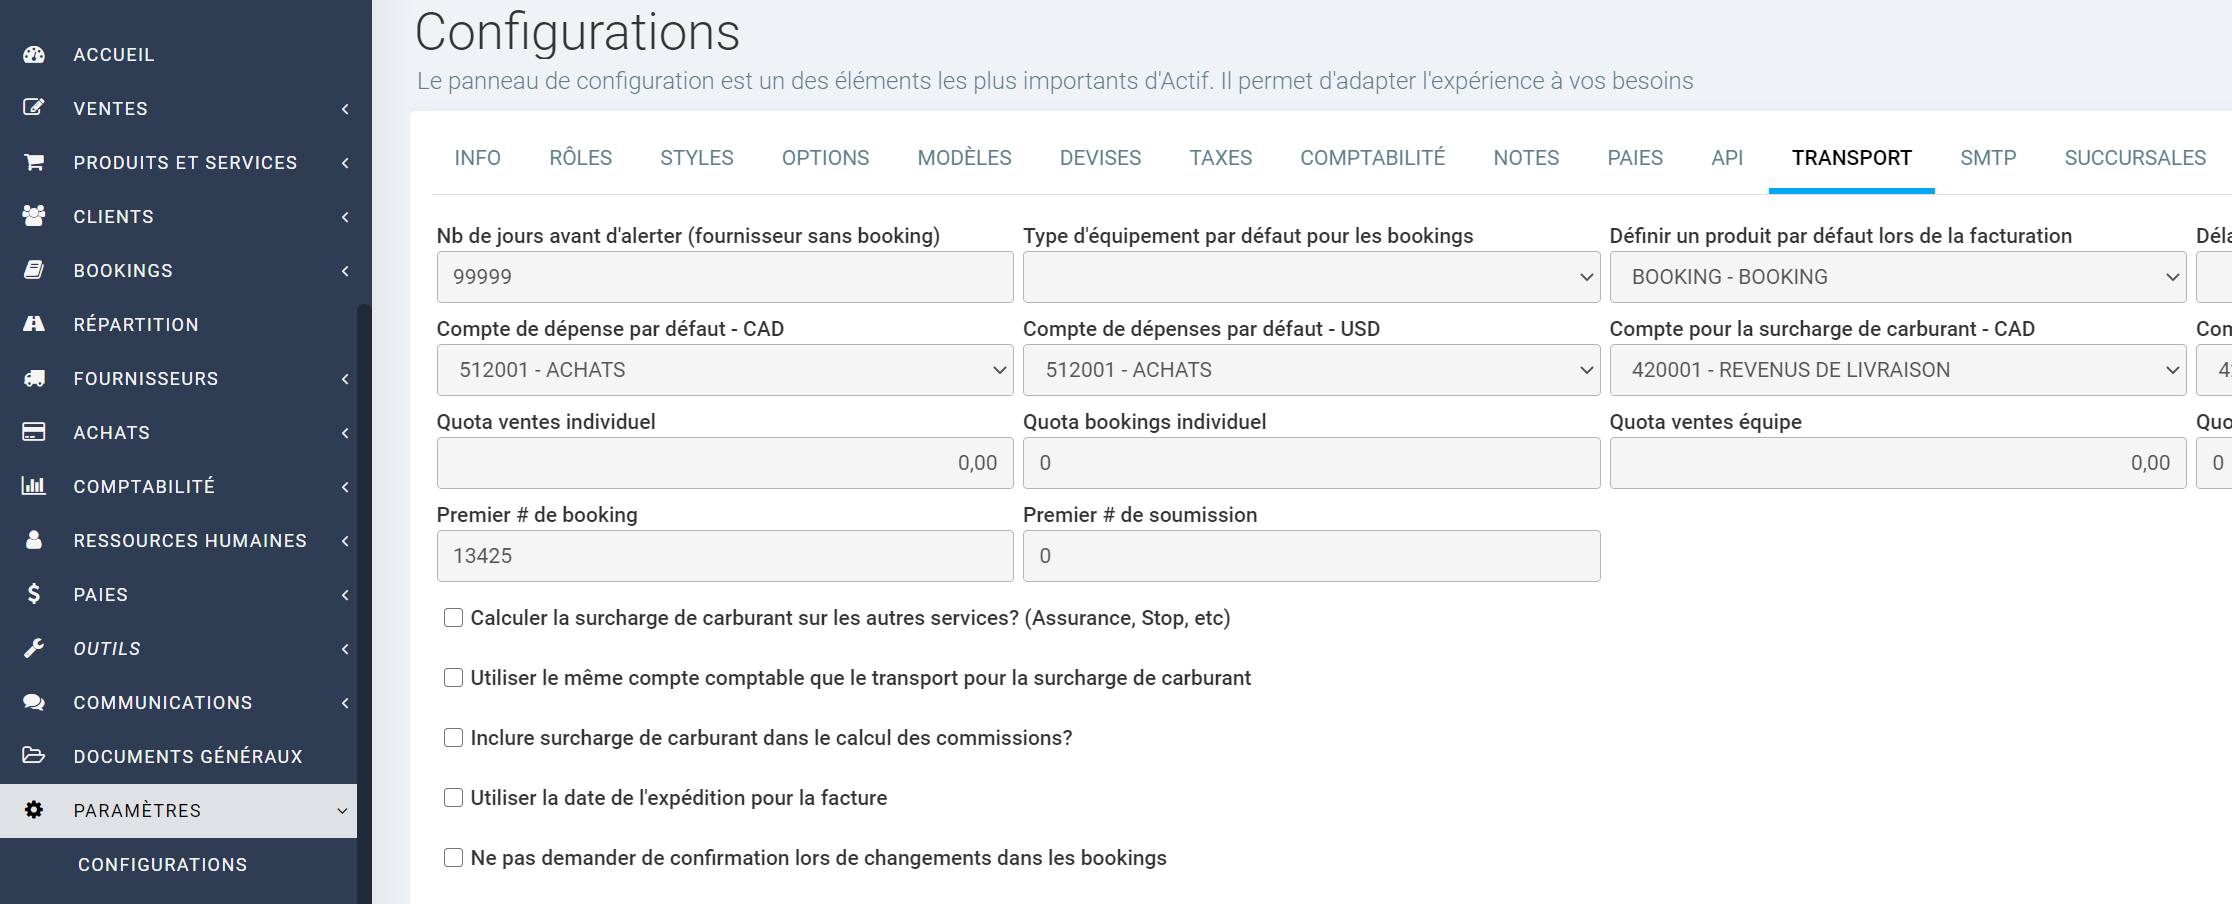Click the Répartition road icon
Screen dimensions: 2232x904
[x=34, y=324]
